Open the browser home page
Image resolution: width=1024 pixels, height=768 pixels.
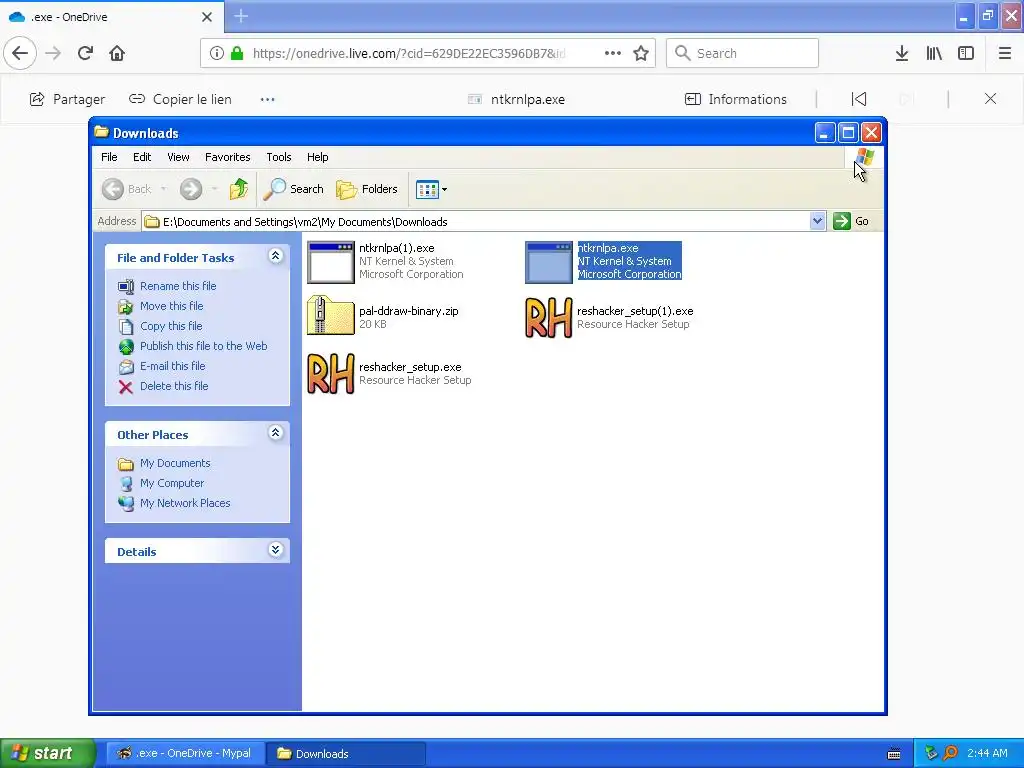(117, 53)
